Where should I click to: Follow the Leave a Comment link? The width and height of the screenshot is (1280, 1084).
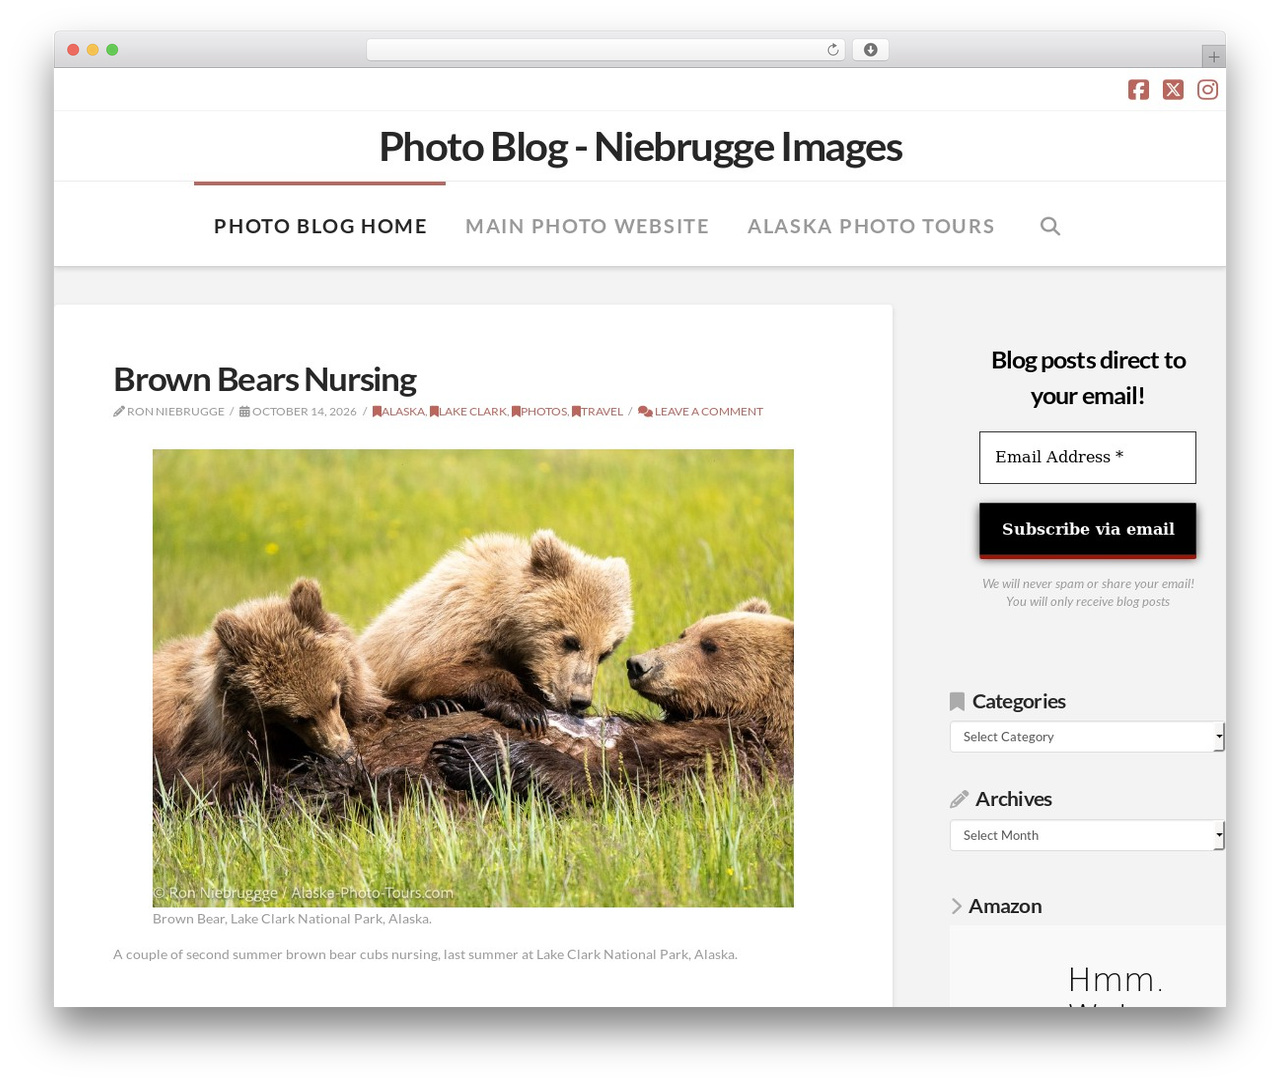[700, 412]
